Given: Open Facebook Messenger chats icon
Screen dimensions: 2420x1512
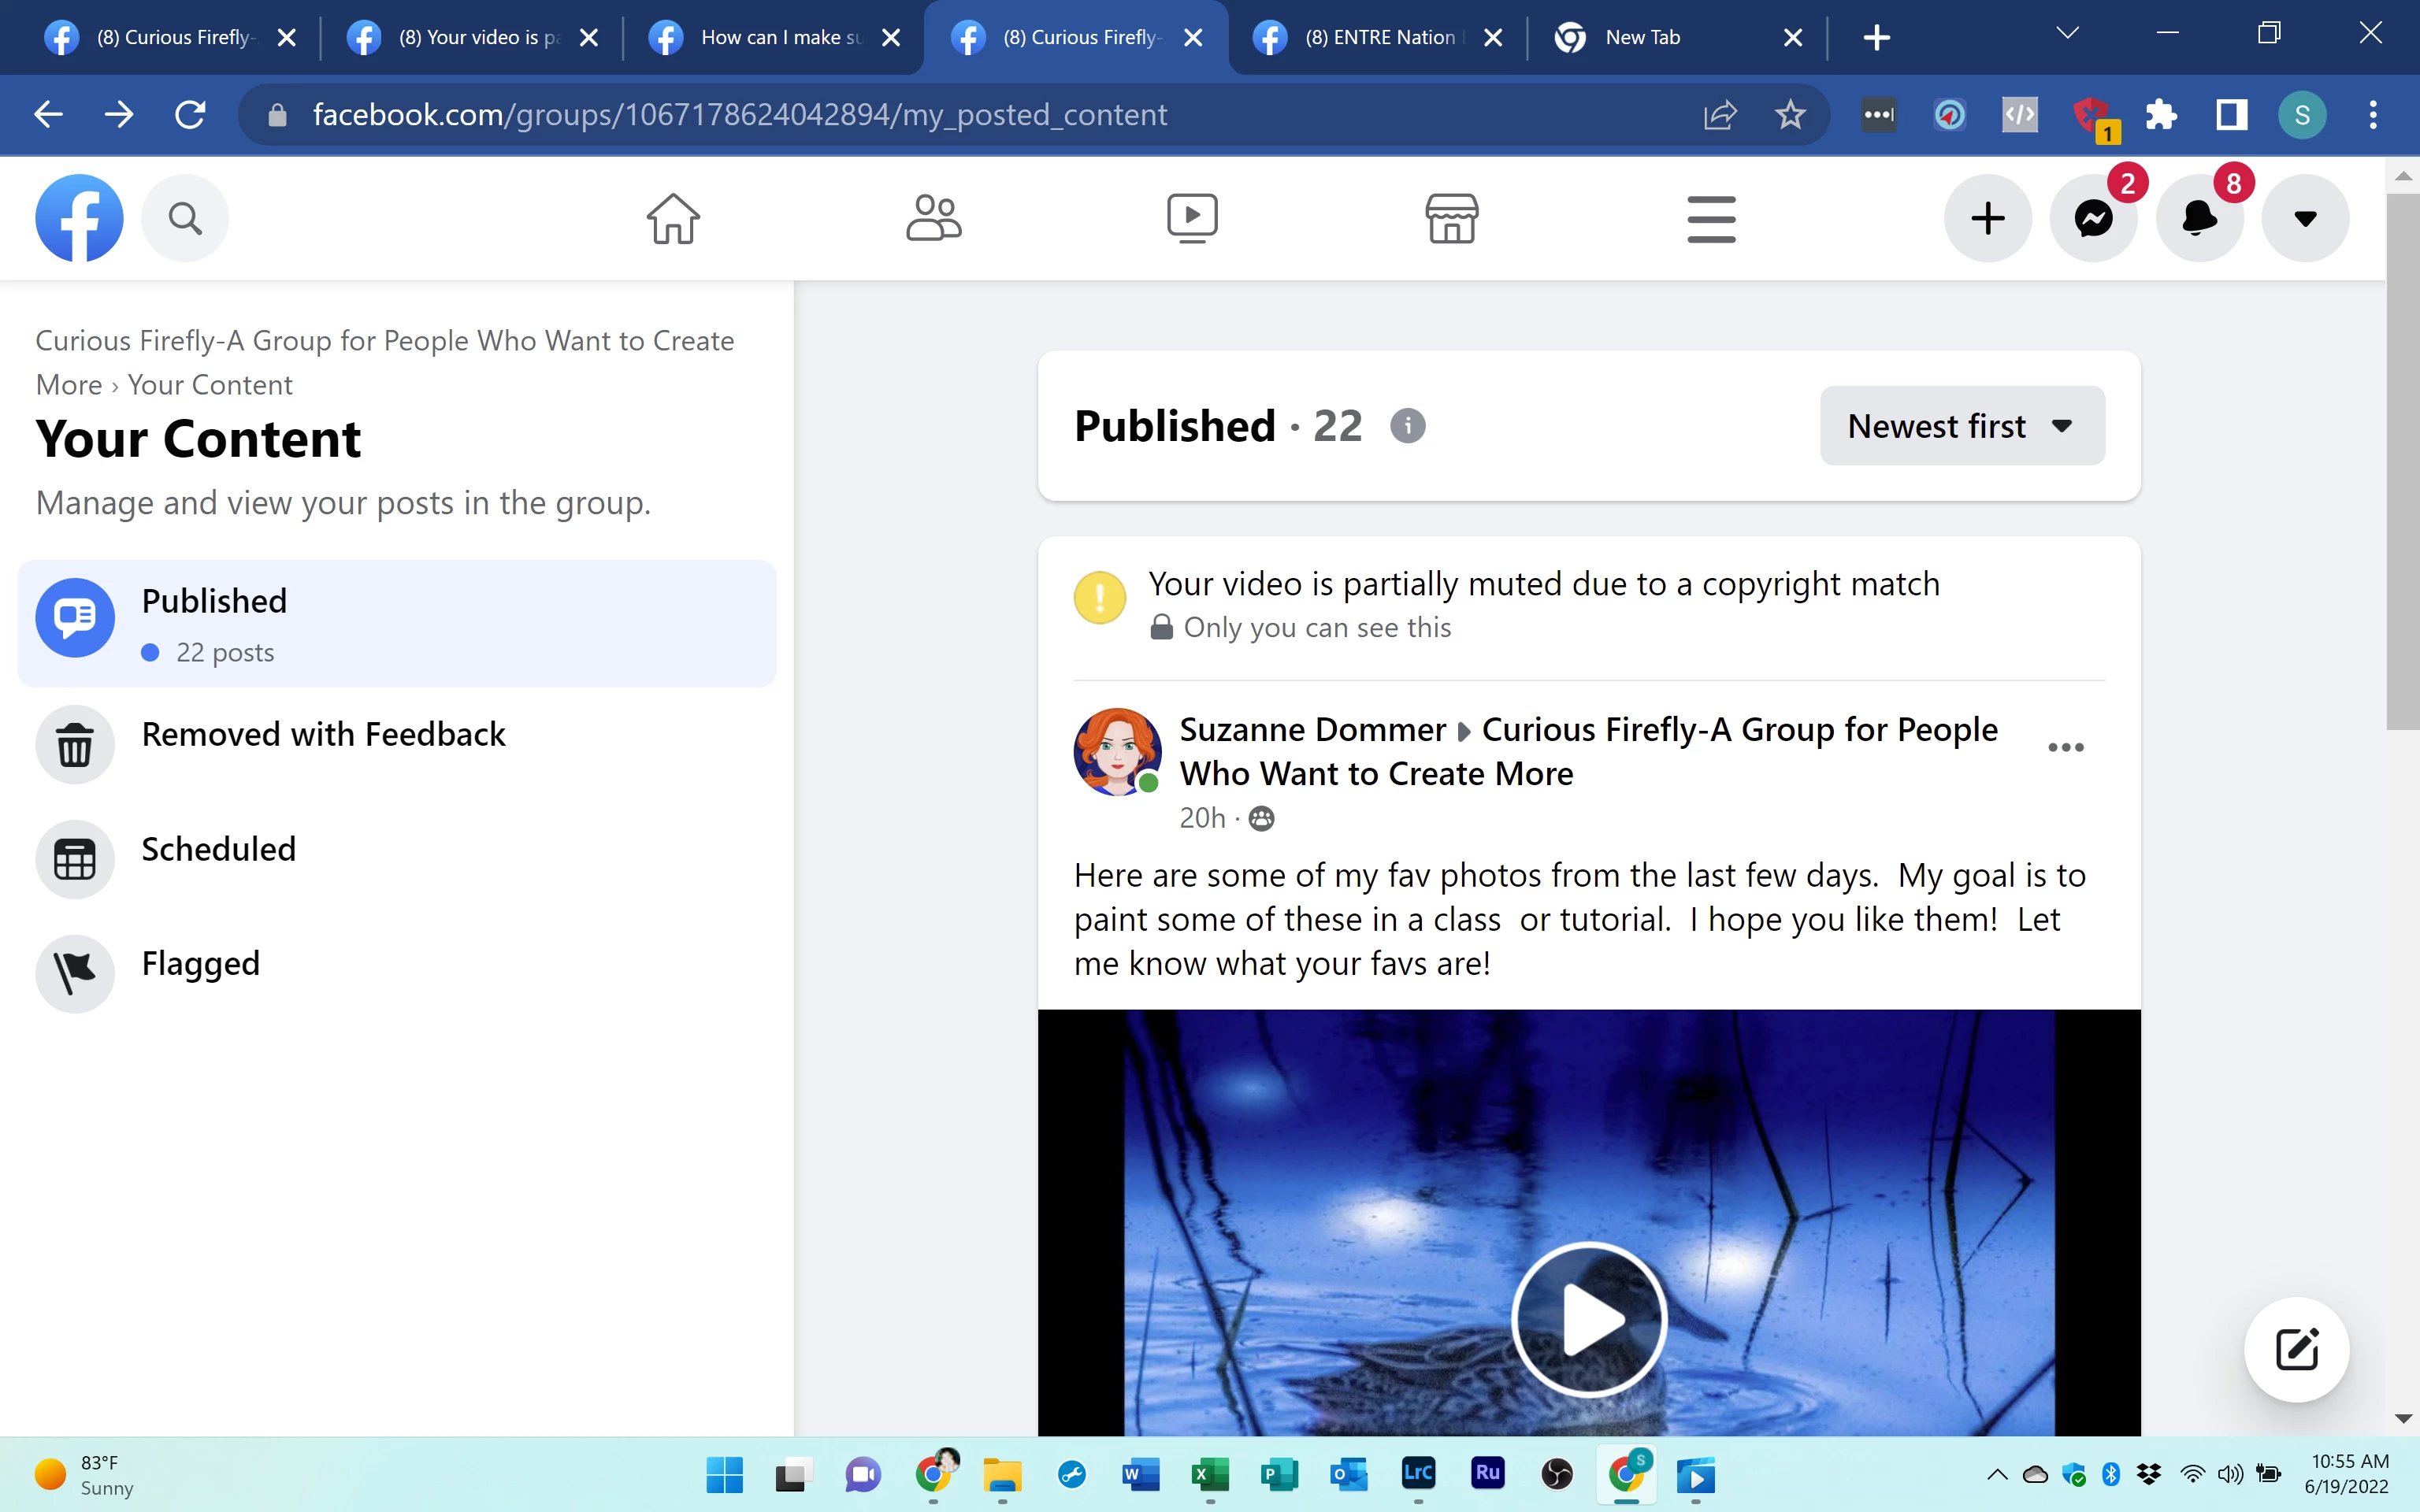Looking at the screenshot, I should [x=2093, y=218].
